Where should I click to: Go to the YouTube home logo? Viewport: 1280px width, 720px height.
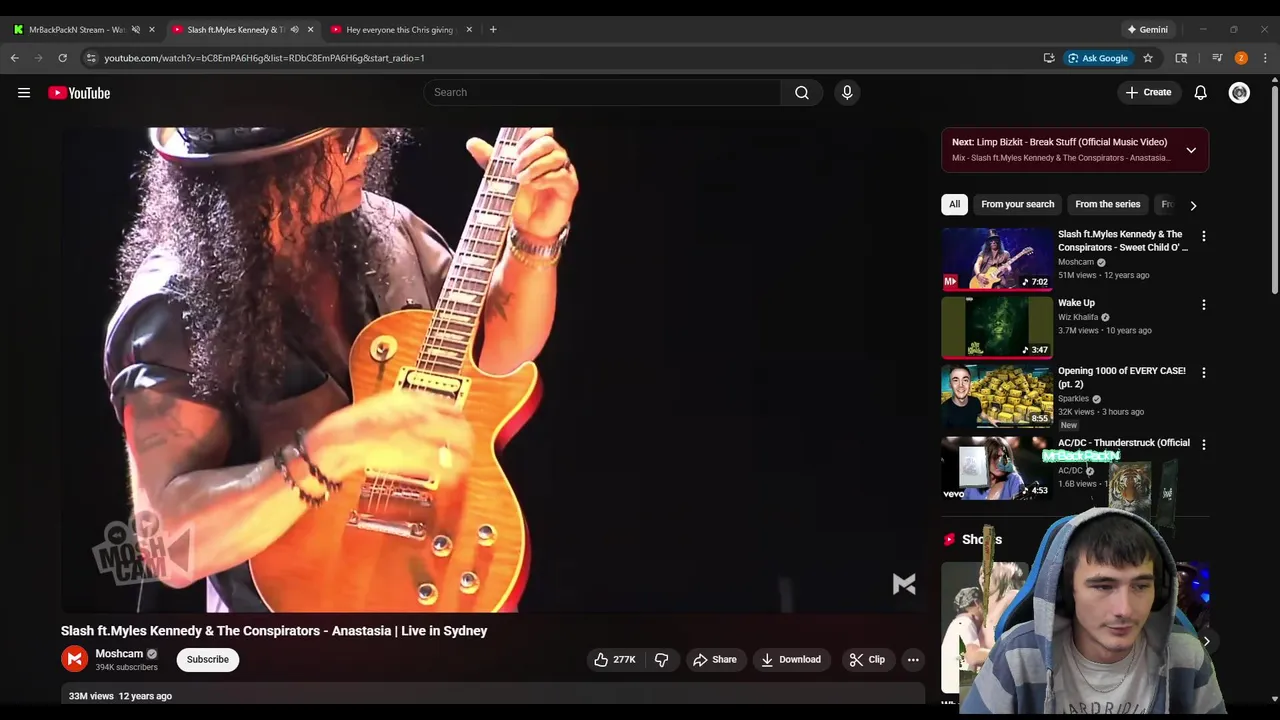point(79,93)
